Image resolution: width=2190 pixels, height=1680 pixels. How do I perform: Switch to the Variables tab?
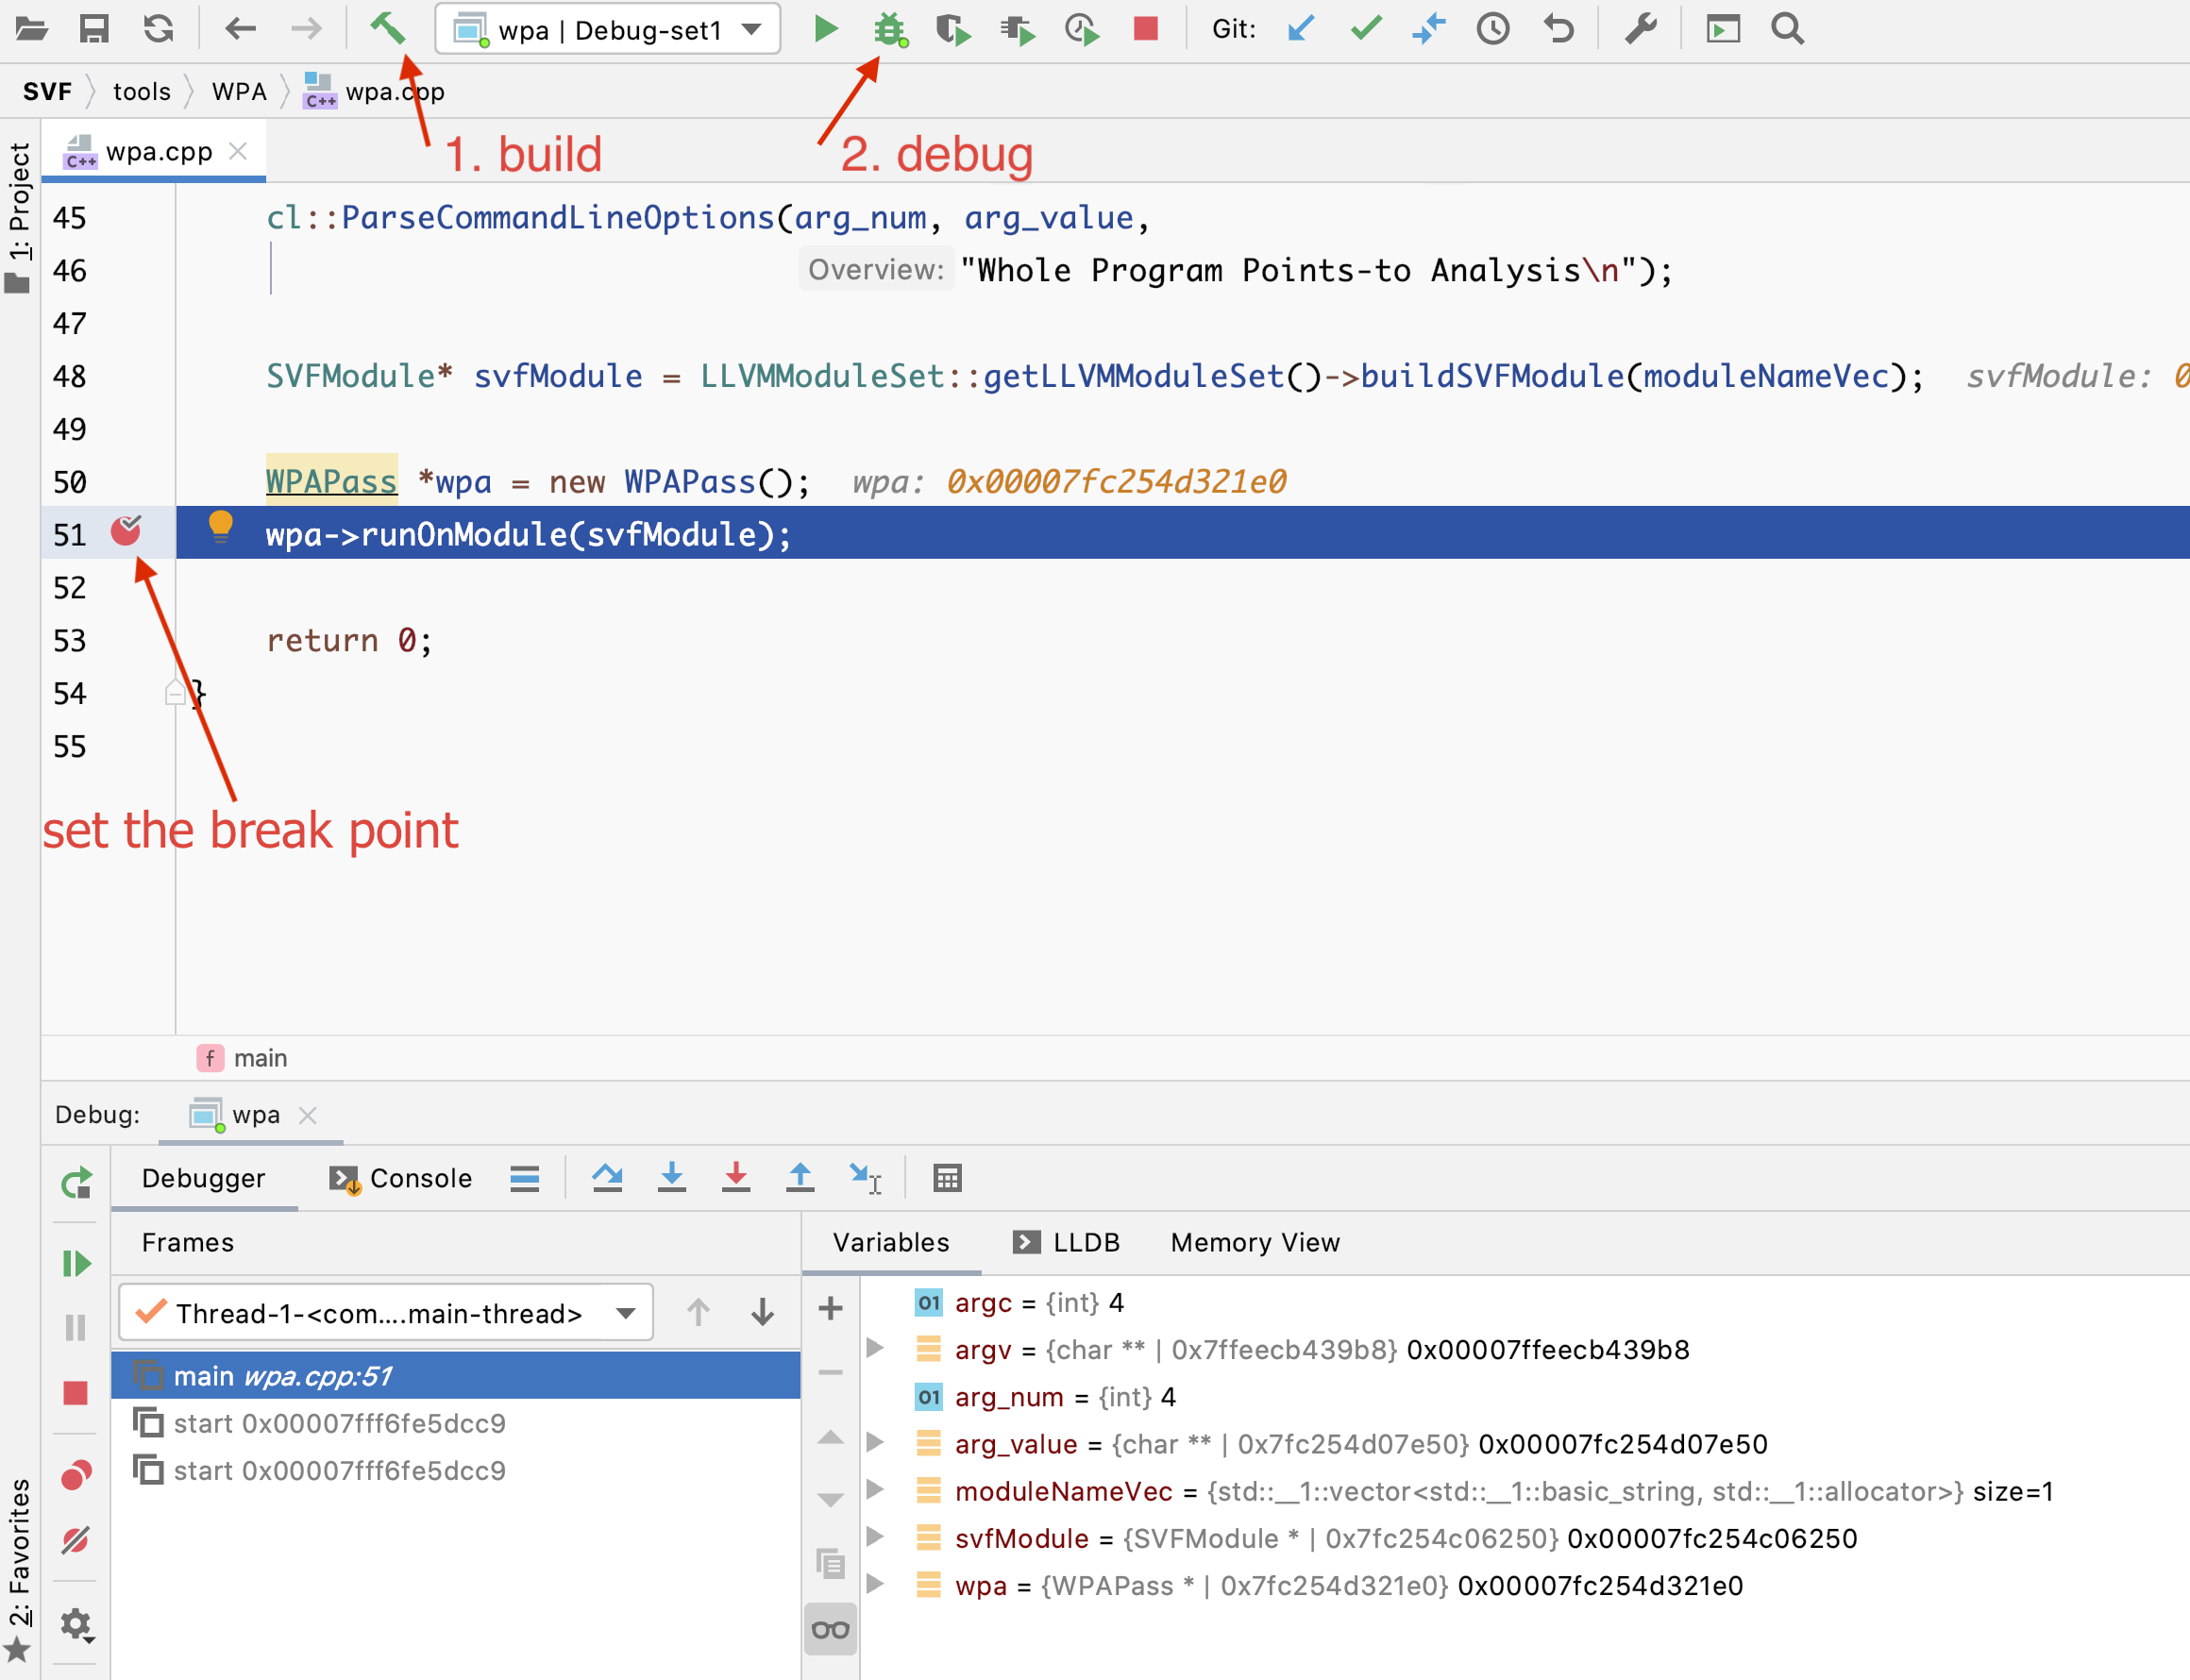891,1242
